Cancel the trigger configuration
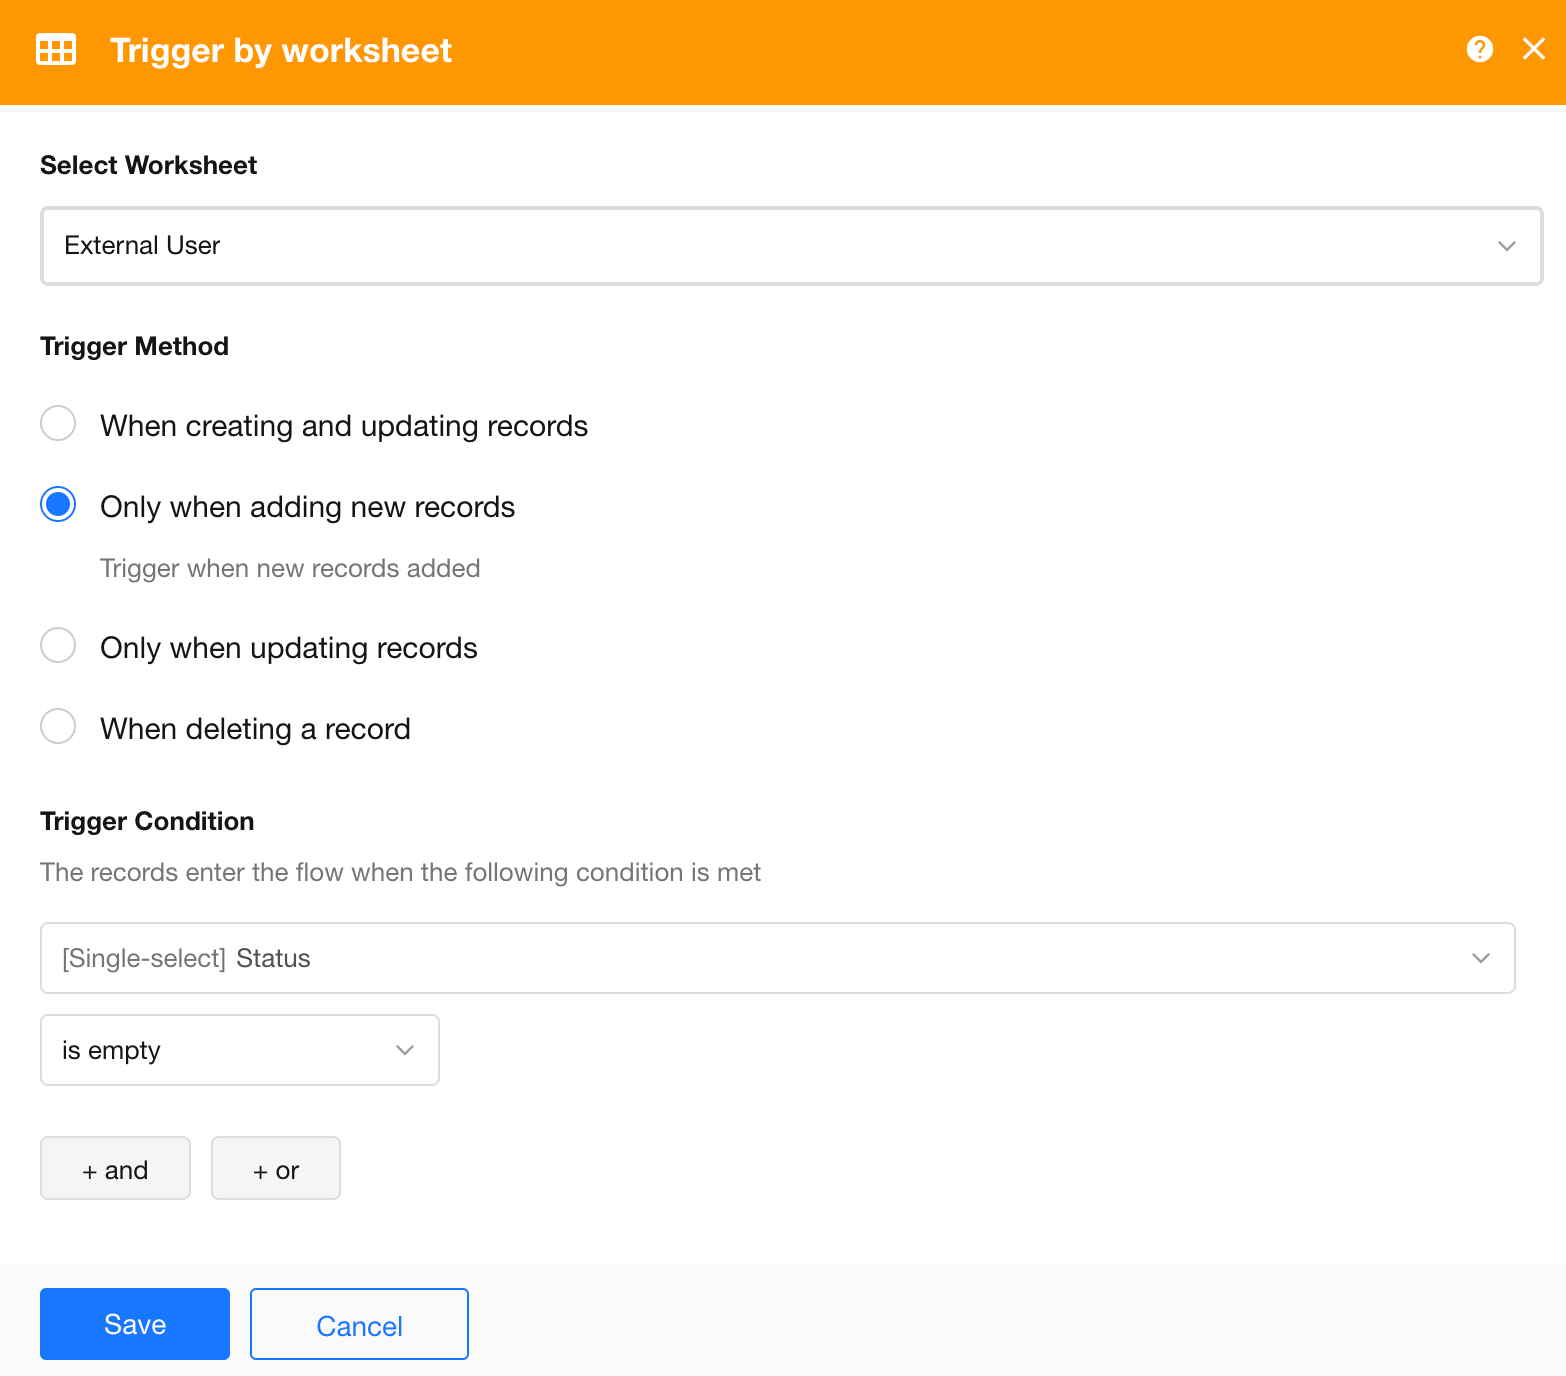 click(359, 1324)
